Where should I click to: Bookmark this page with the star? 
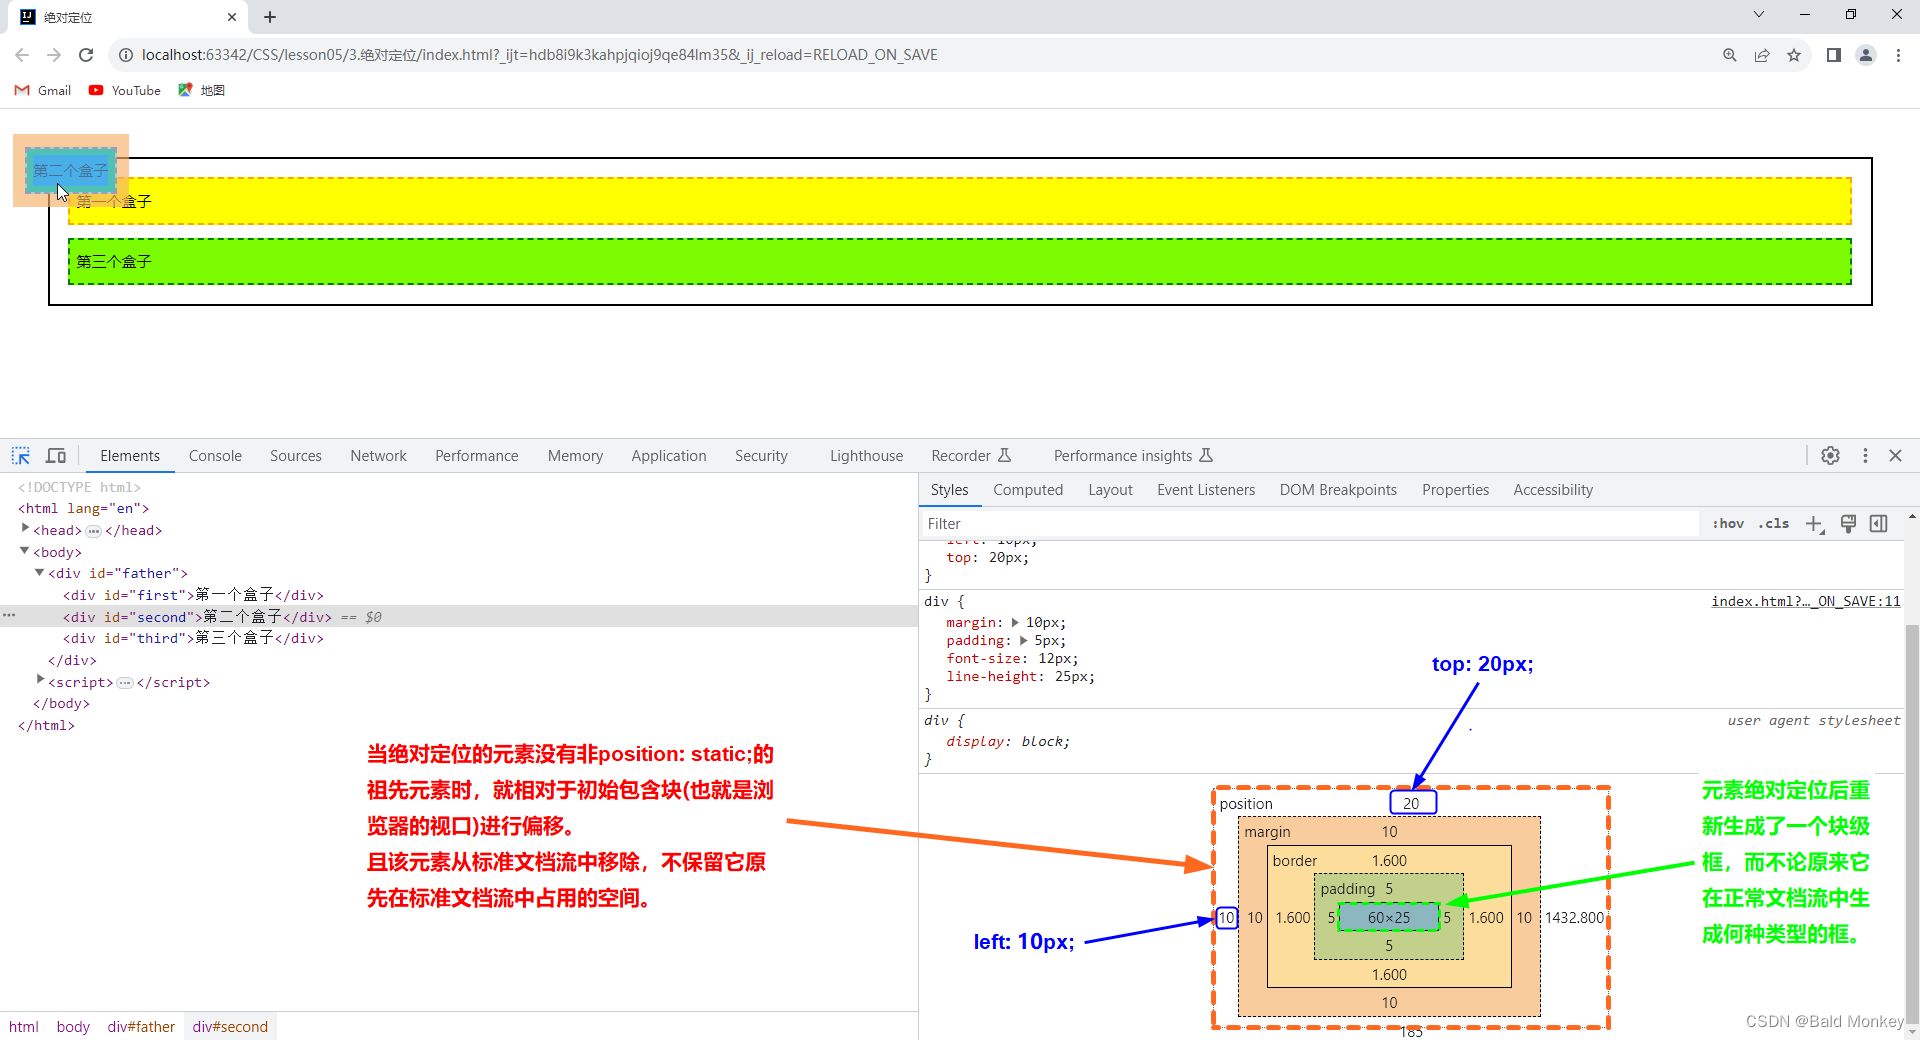coord(1794,55)
